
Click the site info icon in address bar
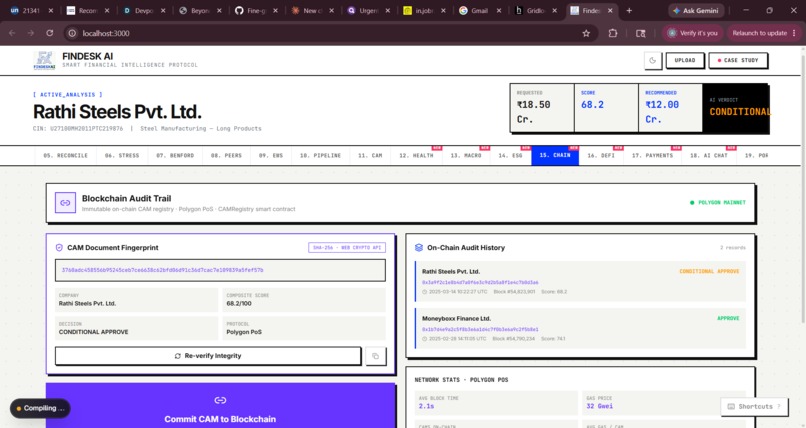[72, 33]
